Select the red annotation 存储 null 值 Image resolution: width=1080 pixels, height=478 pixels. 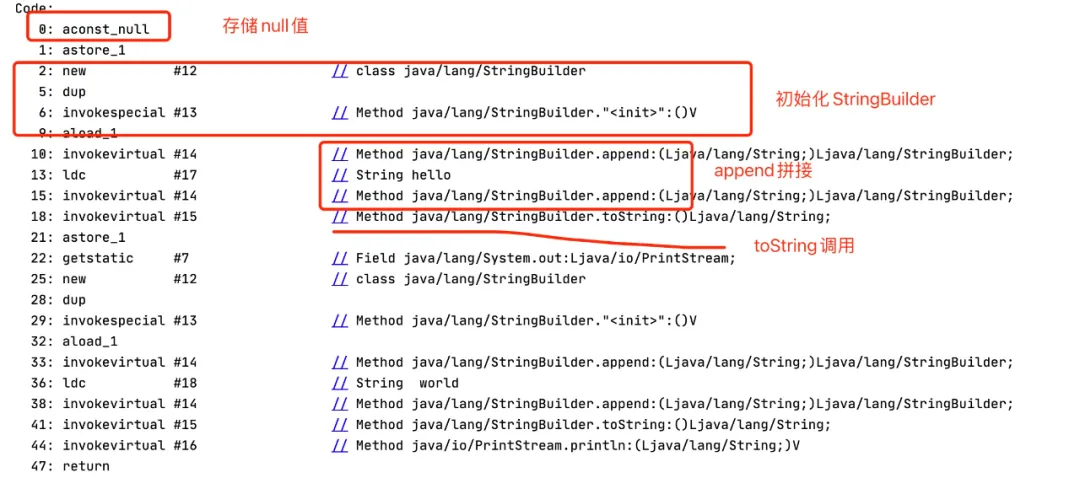point(264,27)
